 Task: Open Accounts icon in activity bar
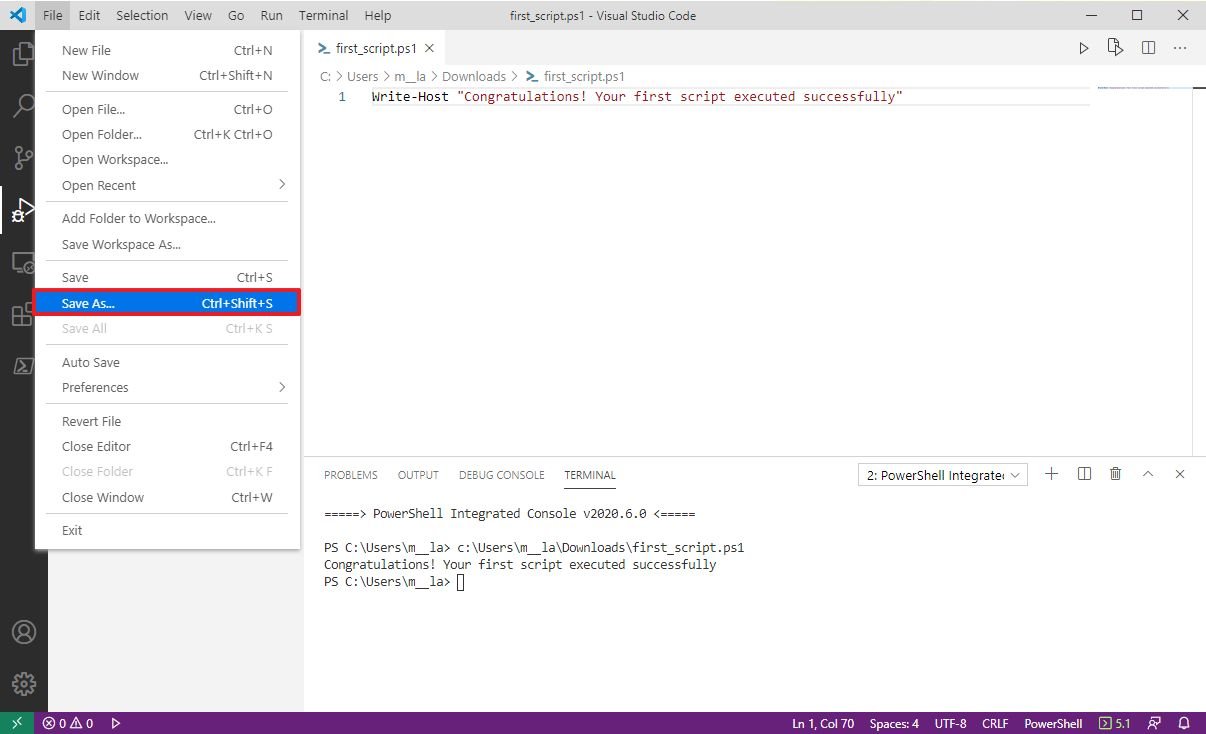tap(23, 632)
